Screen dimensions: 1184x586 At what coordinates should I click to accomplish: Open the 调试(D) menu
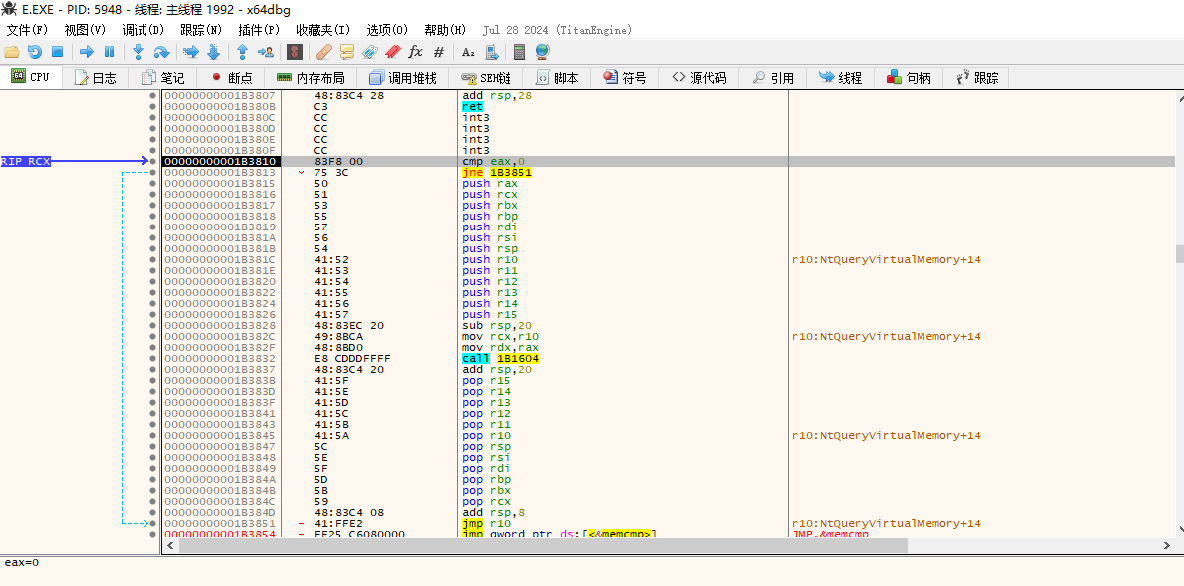(143, 30)
